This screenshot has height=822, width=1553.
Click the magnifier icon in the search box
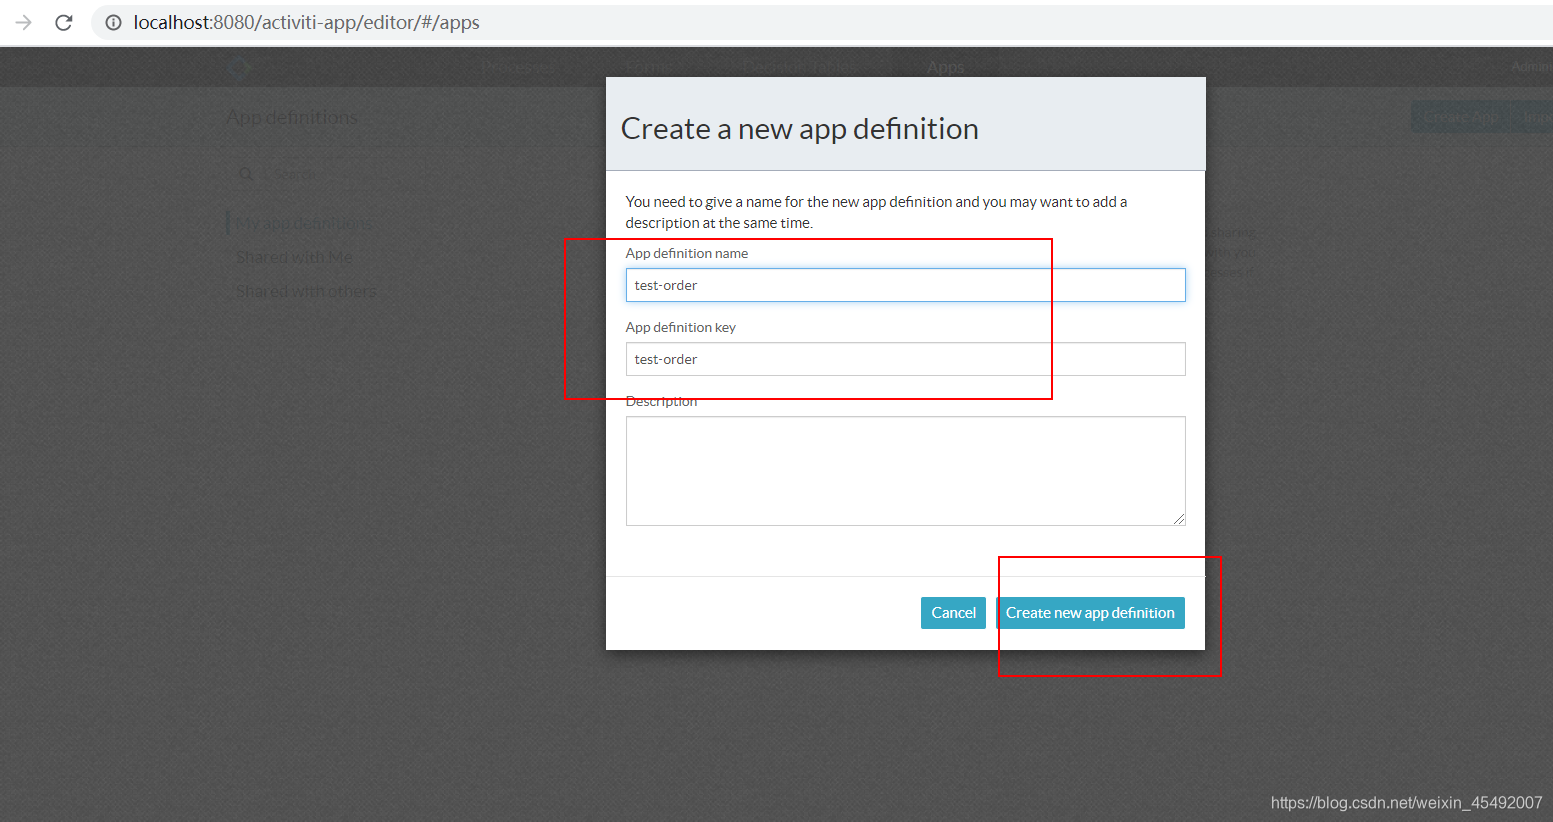(245, 174)
